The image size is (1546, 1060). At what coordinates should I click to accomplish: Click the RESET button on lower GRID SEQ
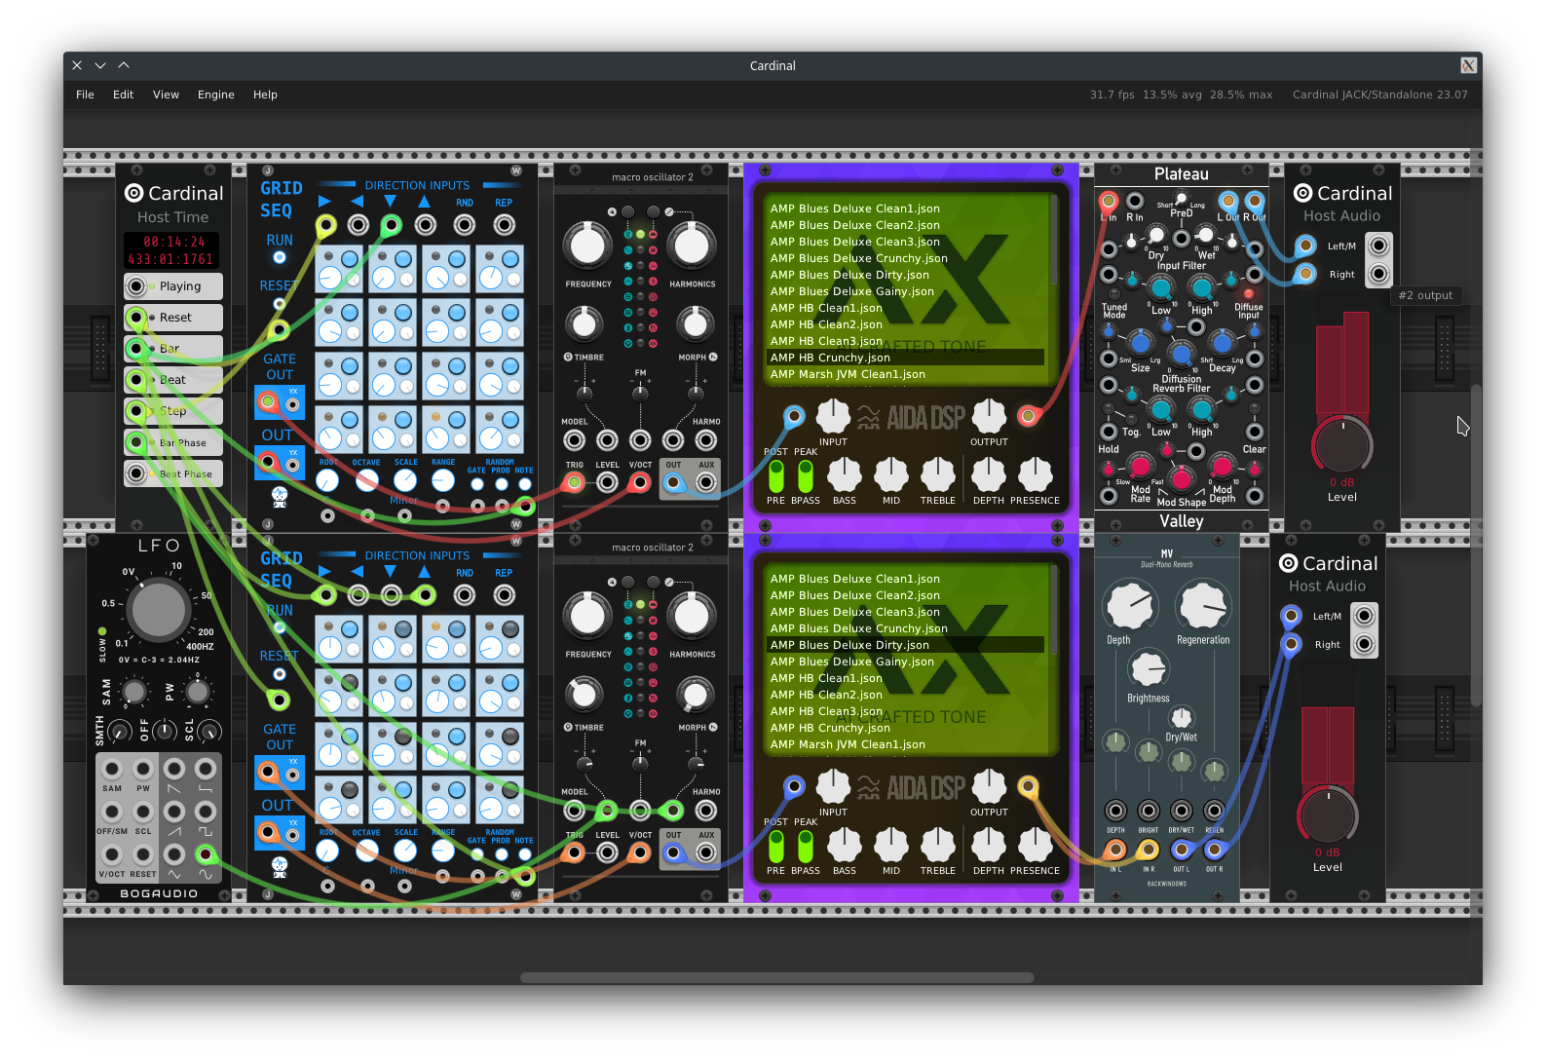(280, 673)
